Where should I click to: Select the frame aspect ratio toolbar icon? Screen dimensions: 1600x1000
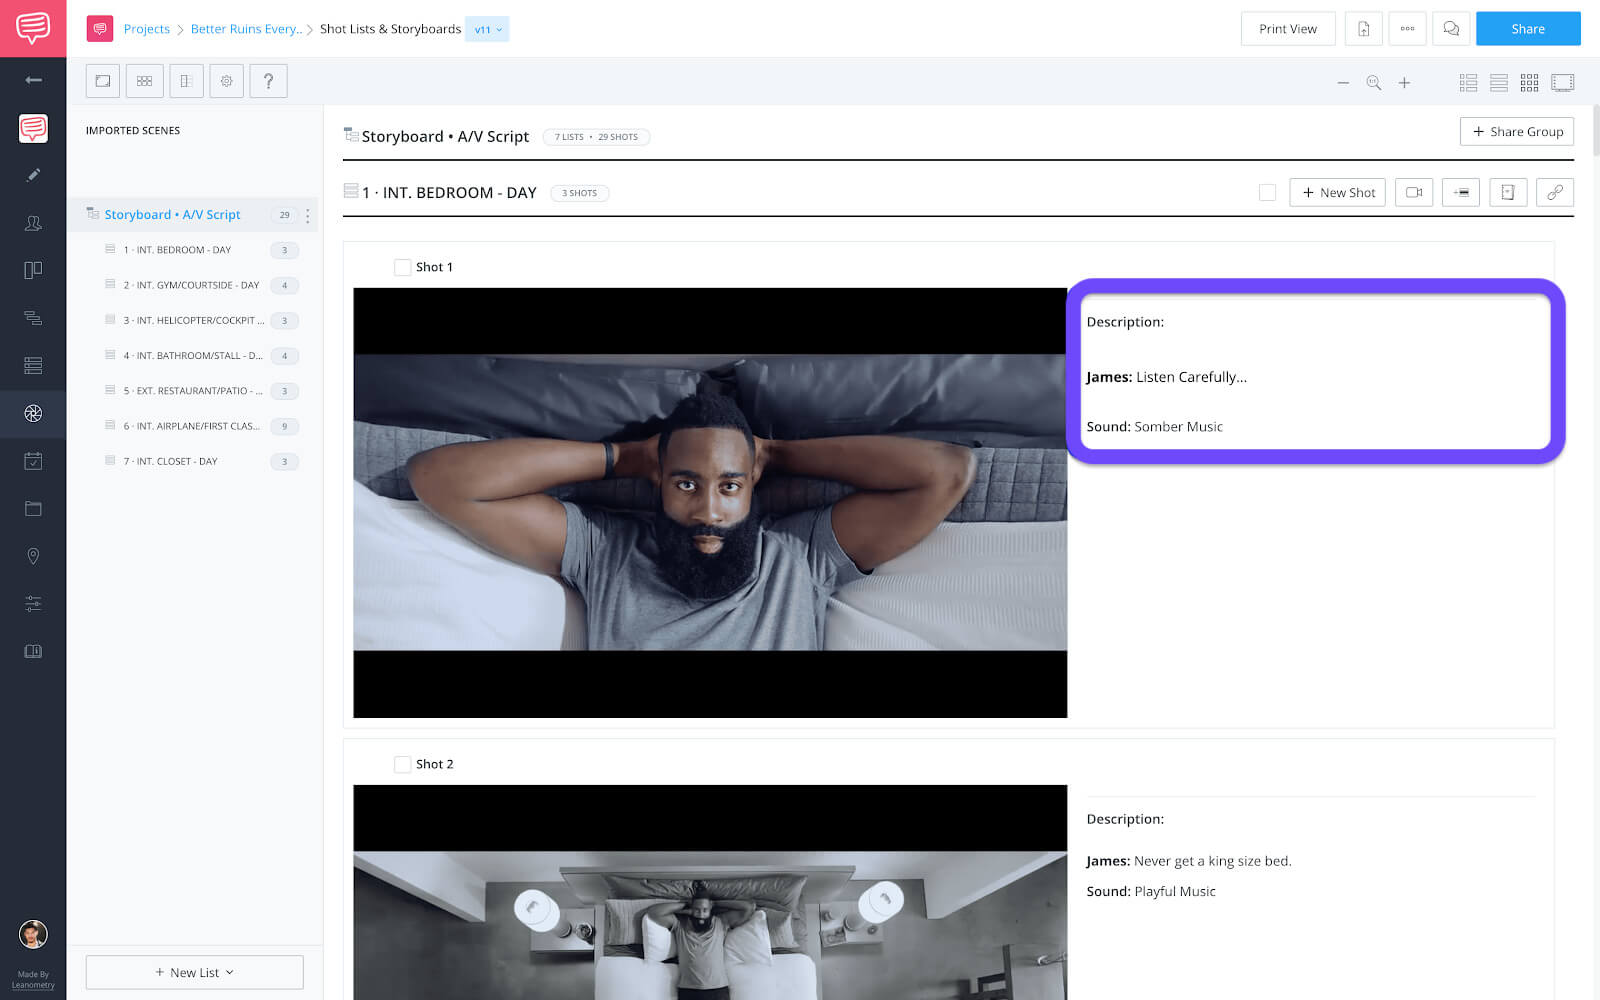103,81
